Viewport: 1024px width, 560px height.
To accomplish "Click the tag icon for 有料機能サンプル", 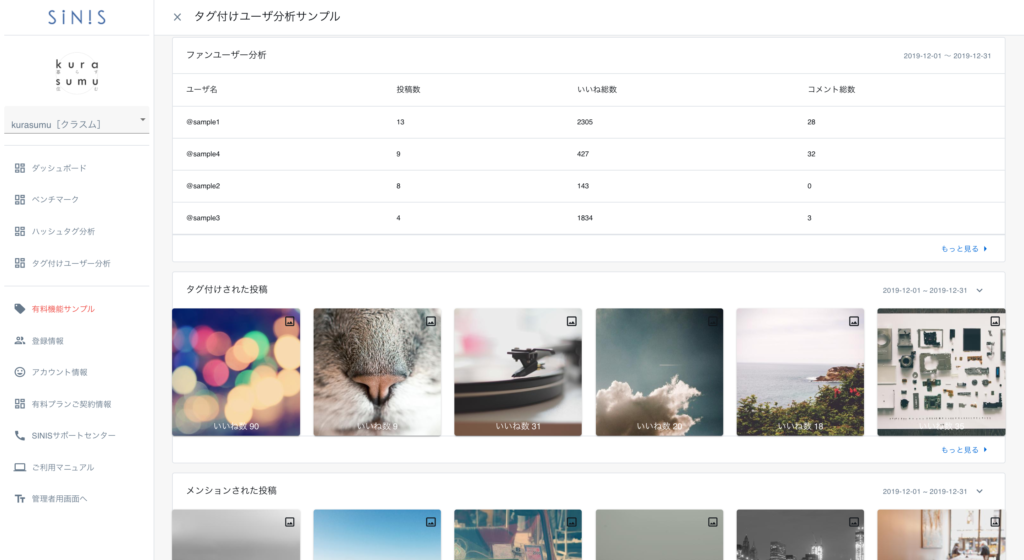I will 20,309.
